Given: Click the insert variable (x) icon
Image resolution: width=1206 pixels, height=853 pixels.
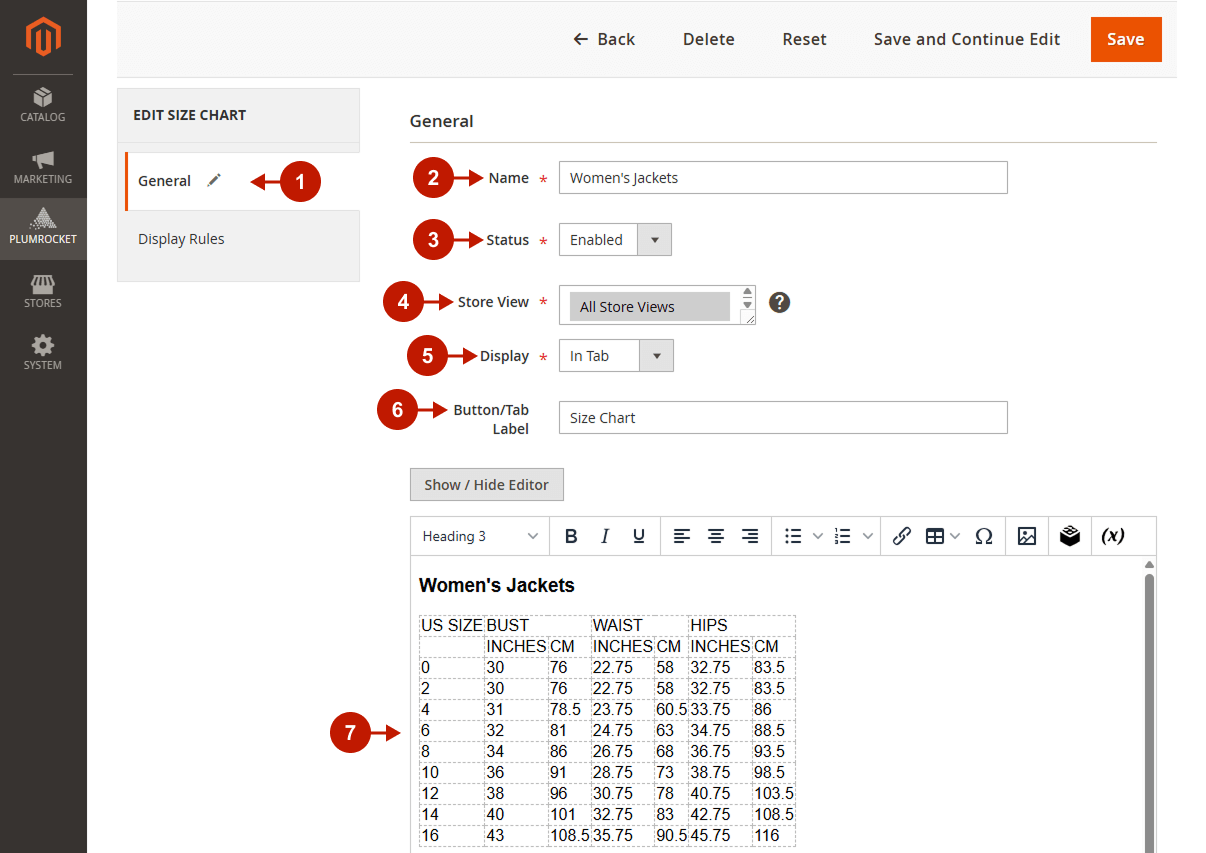Looking at the screenshot, I should (1113, 536).
